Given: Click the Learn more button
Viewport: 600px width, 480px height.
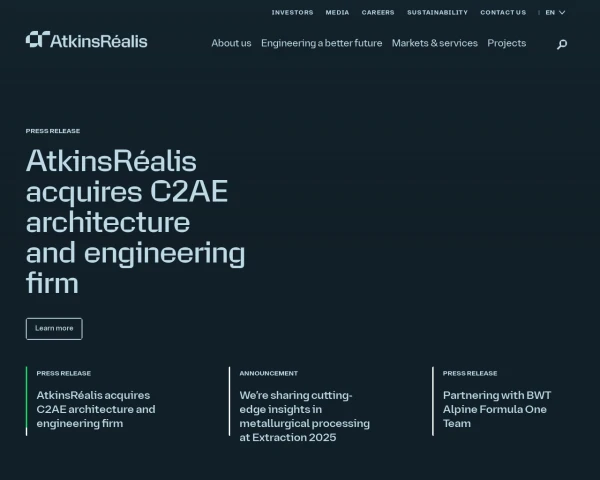Looking at the screenshot, I should pyautogui.click(x=54, y=328).
